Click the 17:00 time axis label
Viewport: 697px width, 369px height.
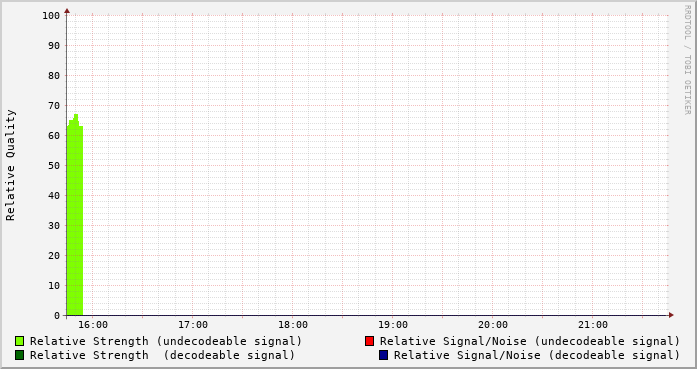click(x=193, y=325)
